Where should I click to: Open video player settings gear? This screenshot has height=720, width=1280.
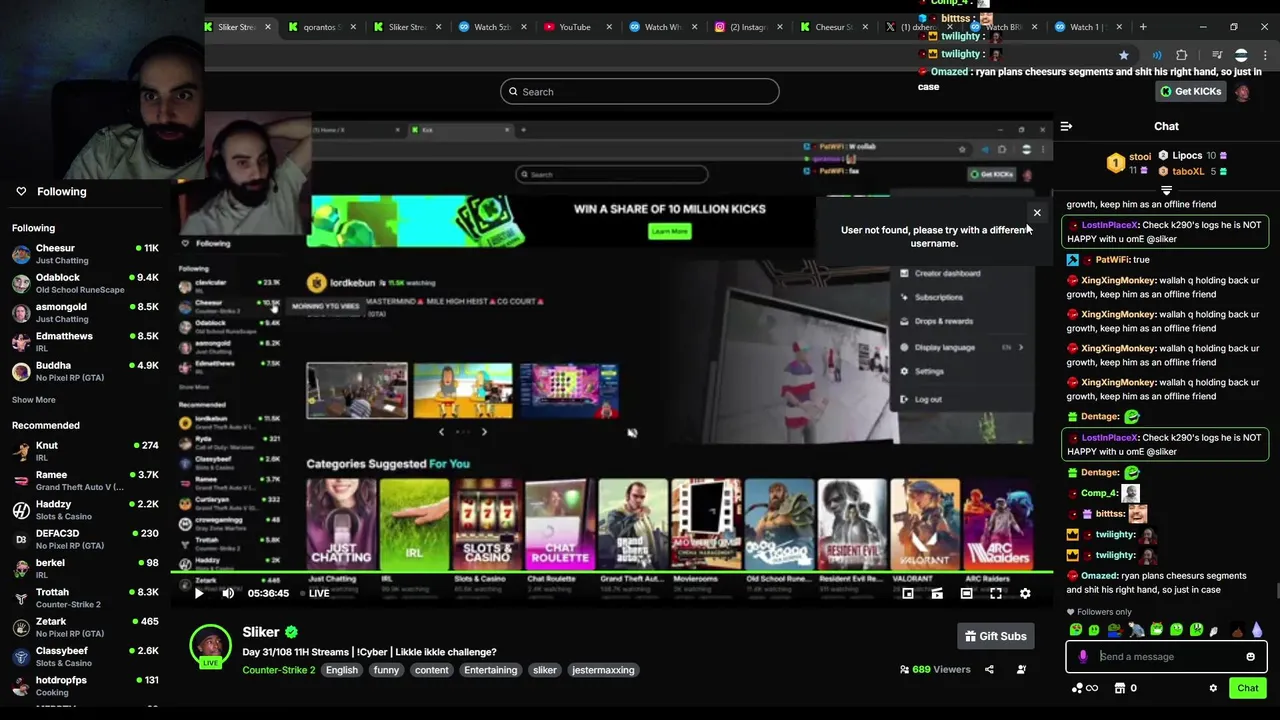point(1025,594)
